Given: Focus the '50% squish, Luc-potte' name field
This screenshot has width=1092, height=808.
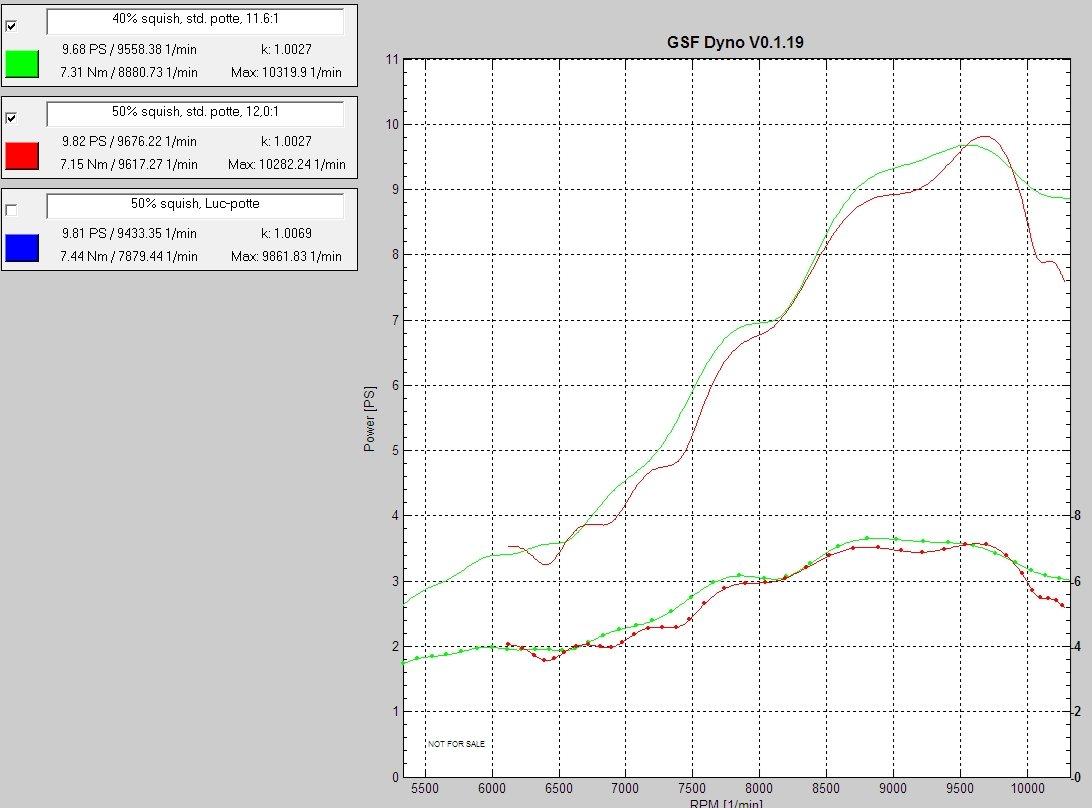Looking at the screenshot, I should click(x=195, y=205).
